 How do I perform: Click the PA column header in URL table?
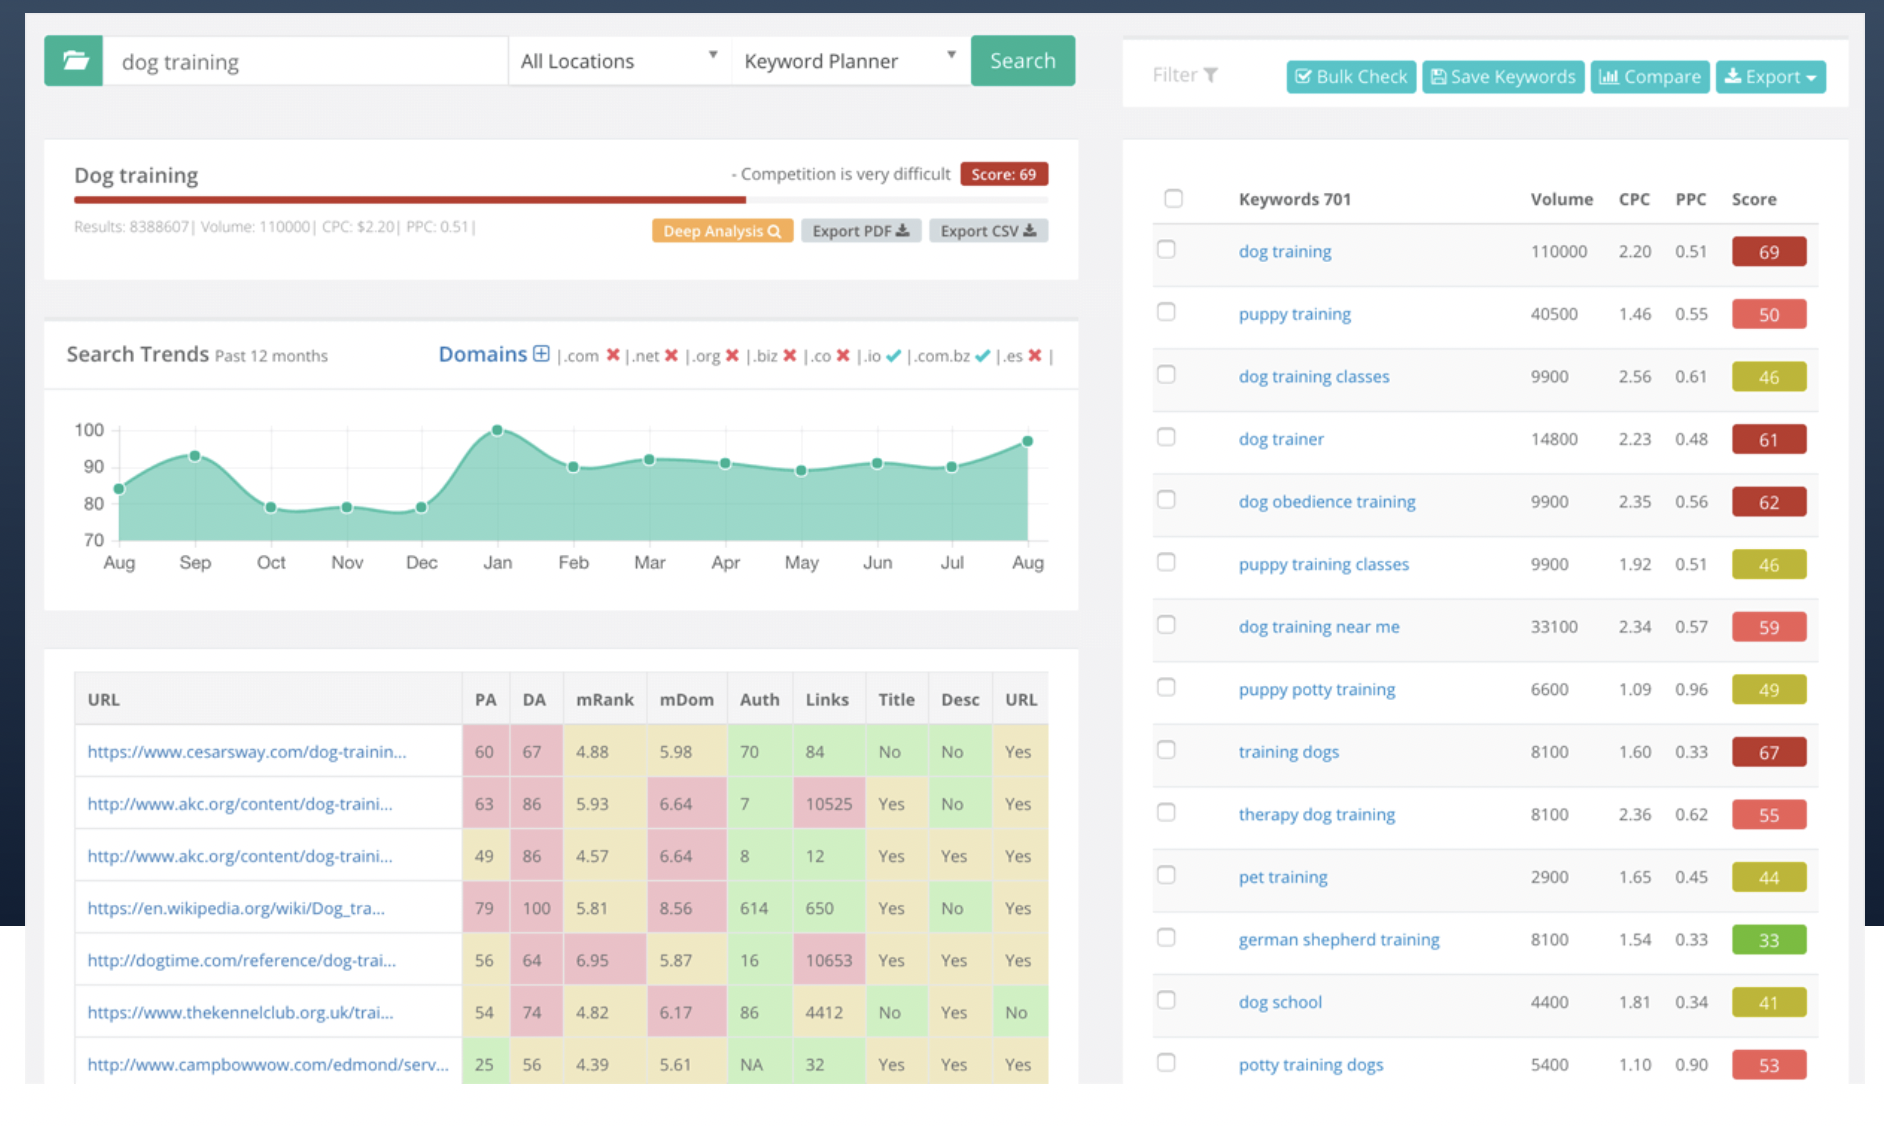point(485,699)
